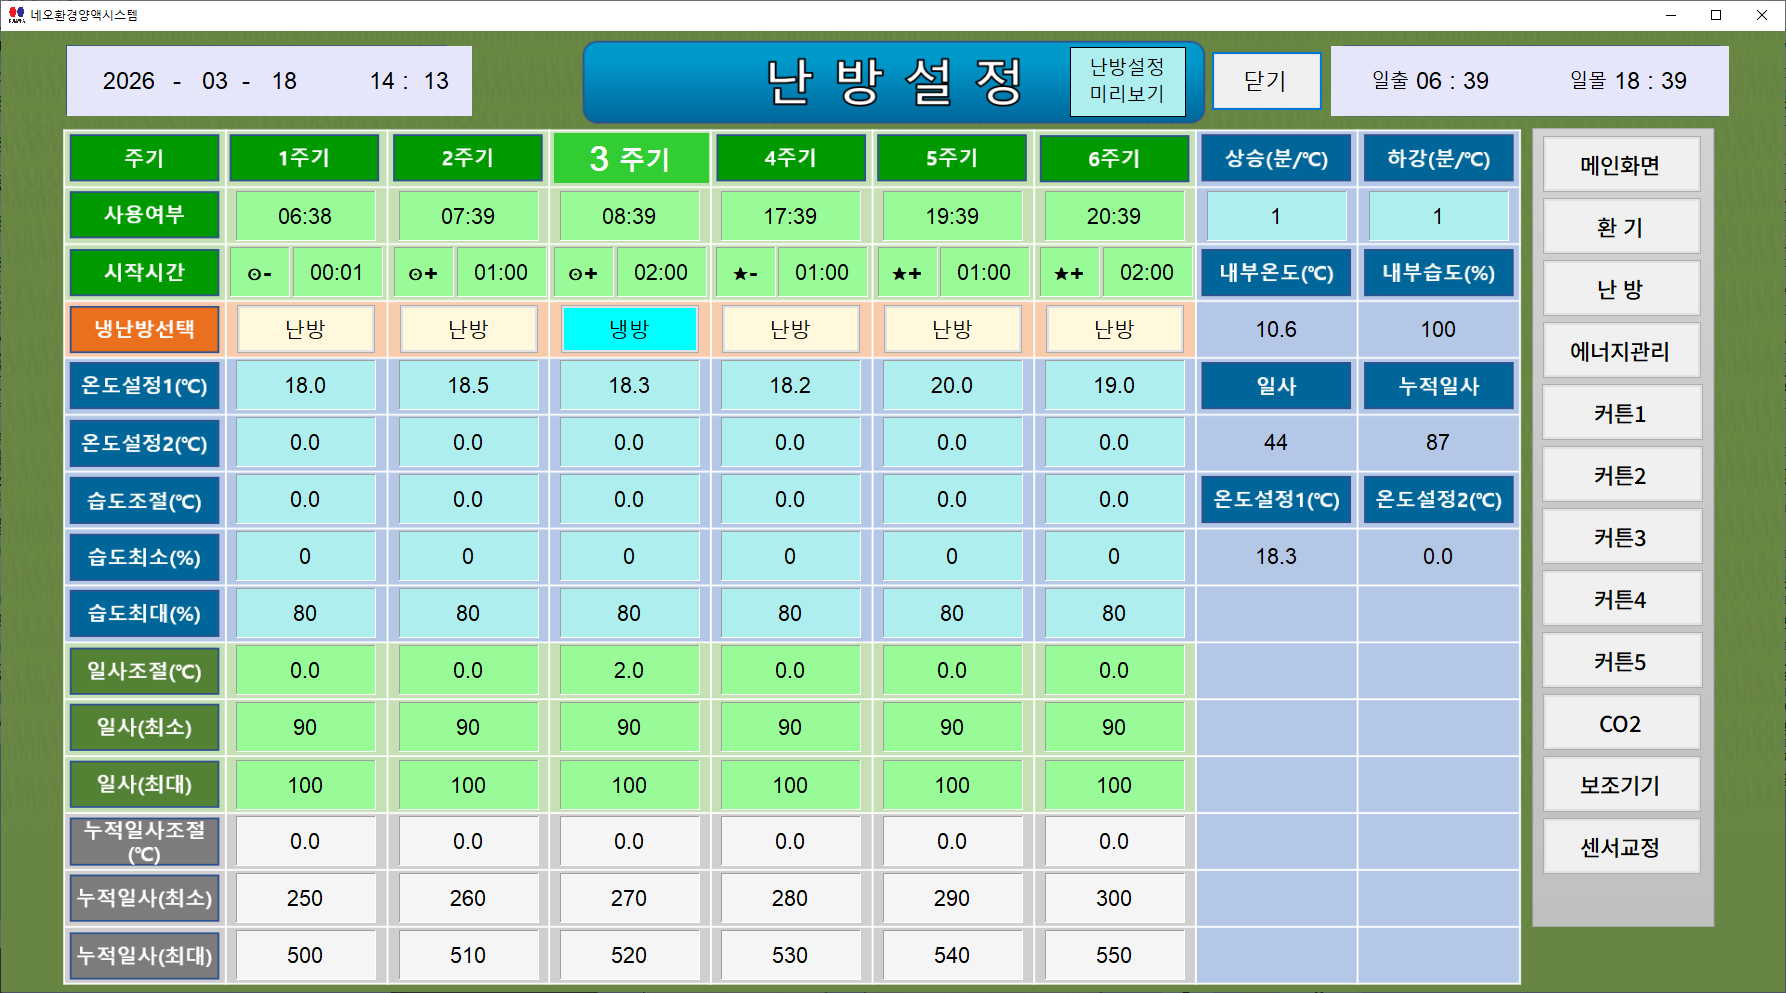Edit cycle 5 temperature setting 20.0

952,386
